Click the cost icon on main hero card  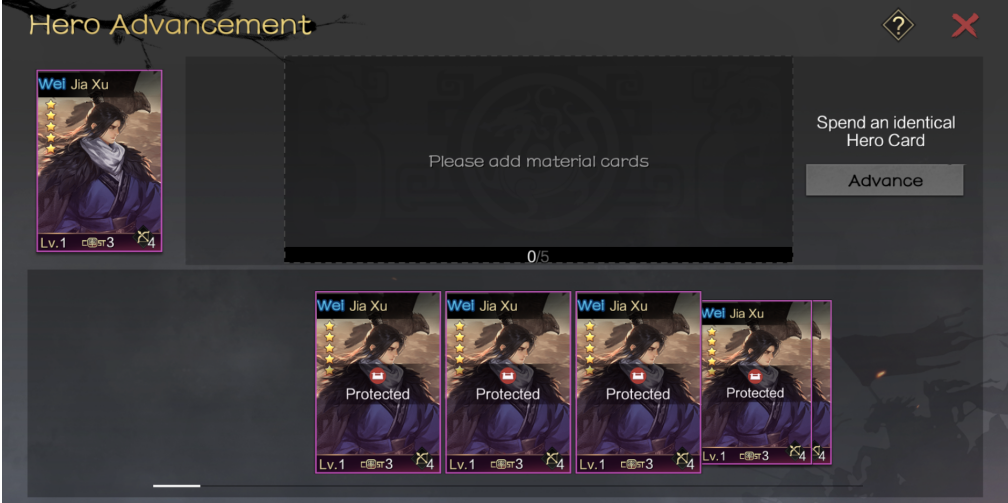point(94,242)
